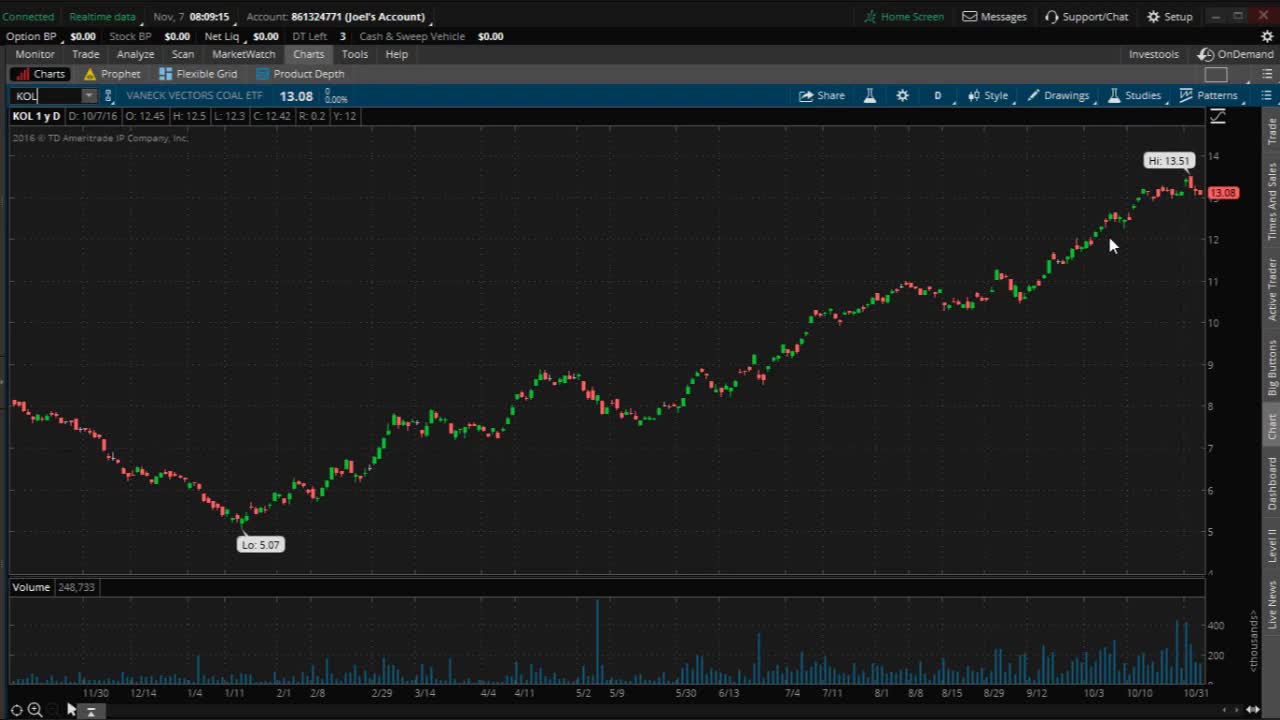Open the Patterns menu
Screen dimensions: 1280x720
pos(1209,96)
